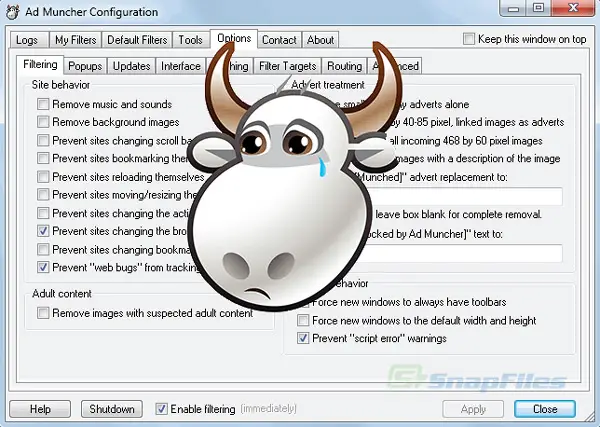
Task: Select the Filtering sub-tab
Action: [x=40, y=65]
